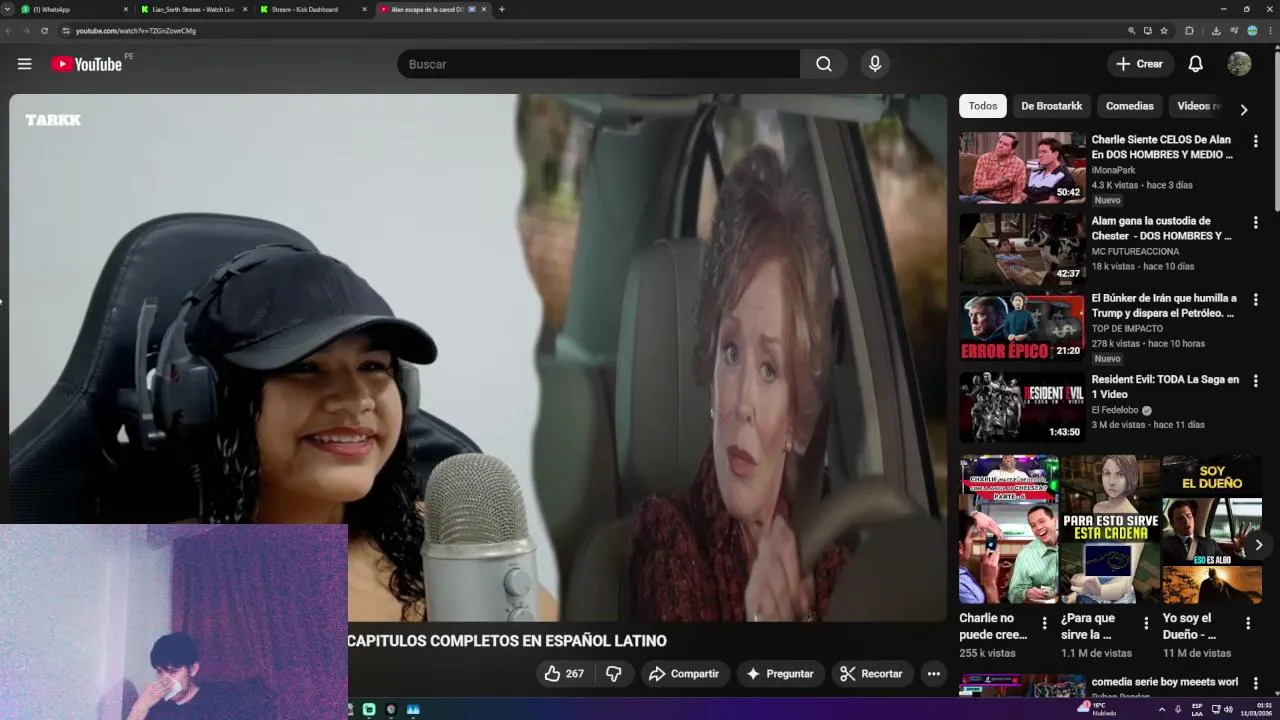Bookmark this page with star icon
1280x720 pixels.
pos(1164,31)
